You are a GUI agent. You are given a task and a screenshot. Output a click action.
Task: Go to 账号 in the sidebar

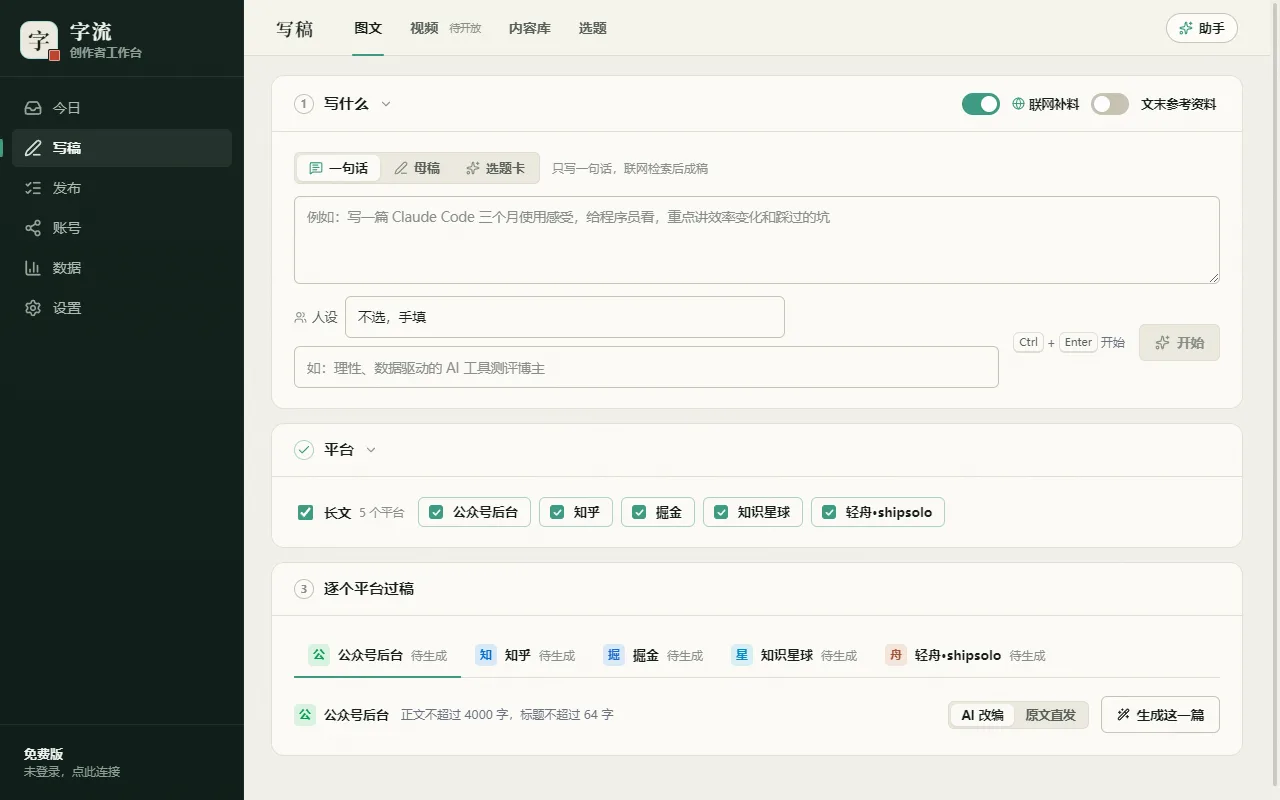coord(122,228)
